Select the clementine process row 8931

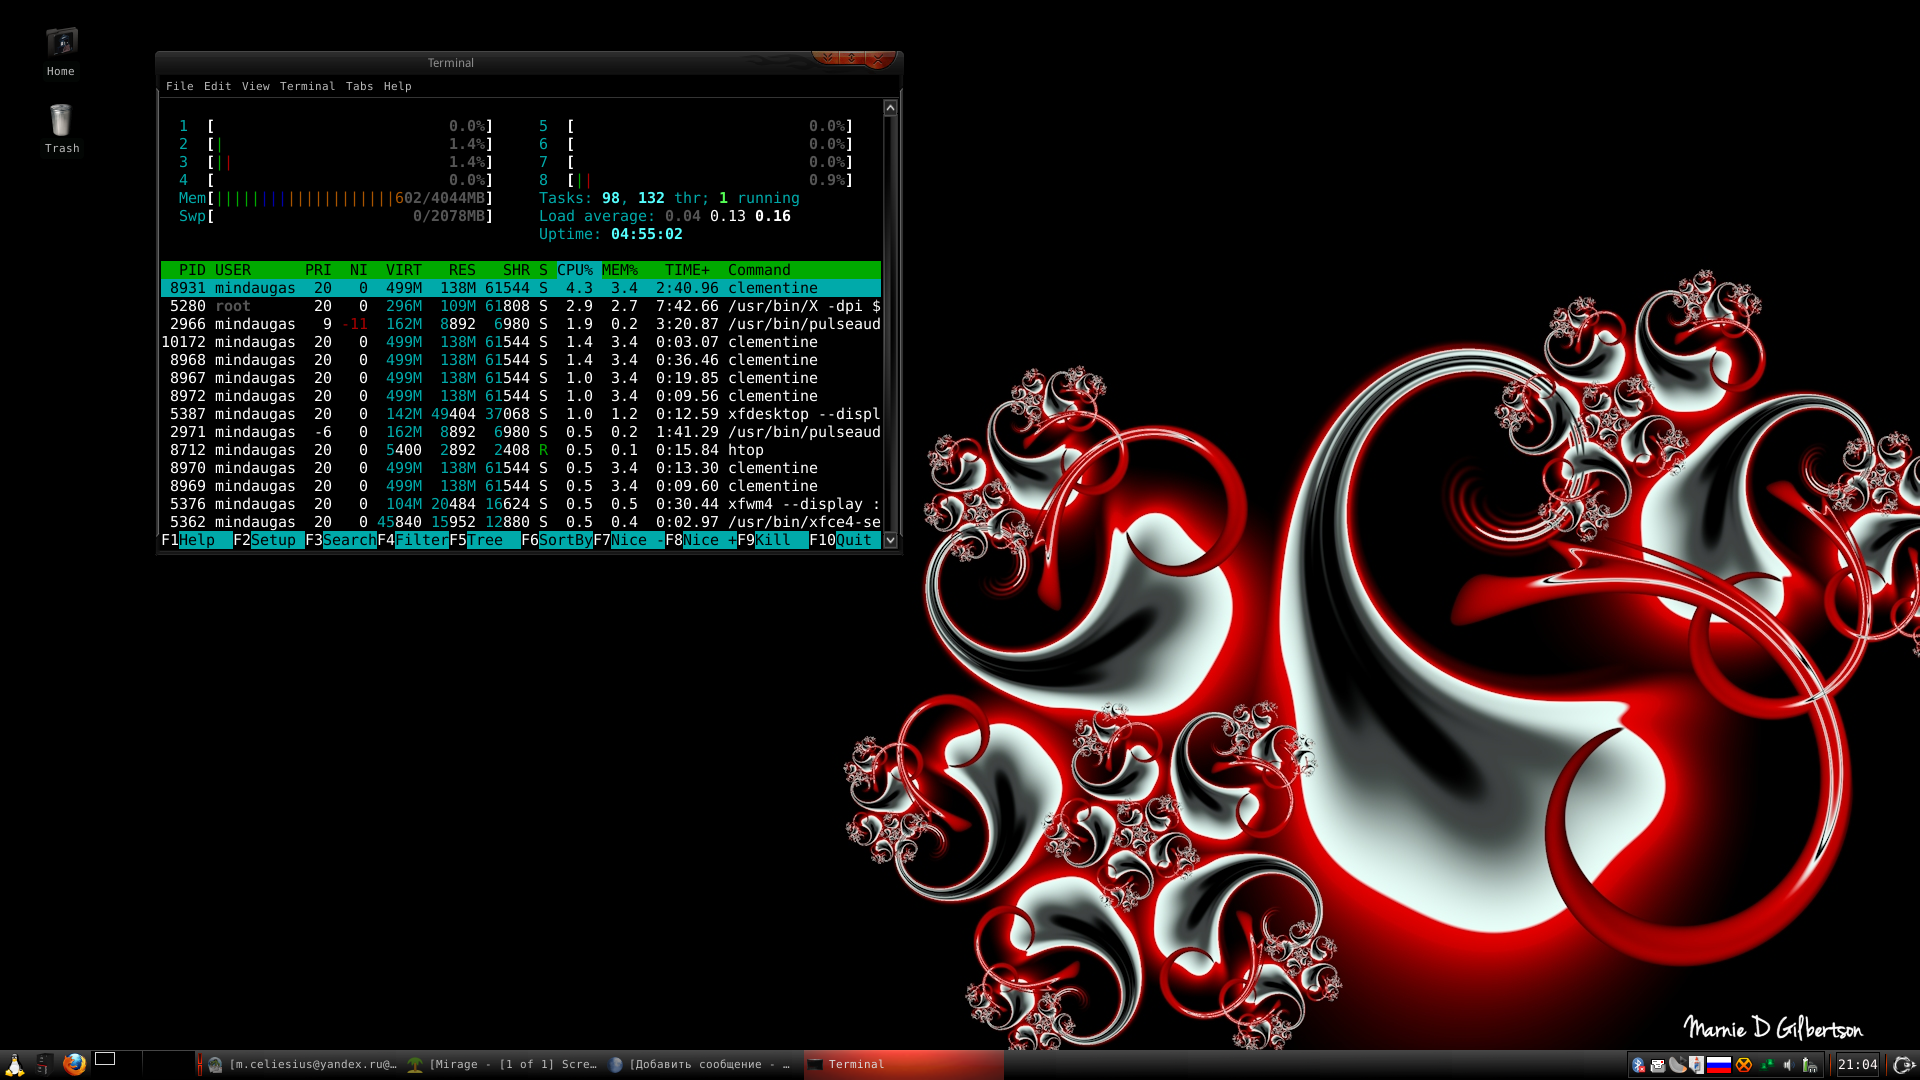[x=524, y=287]
